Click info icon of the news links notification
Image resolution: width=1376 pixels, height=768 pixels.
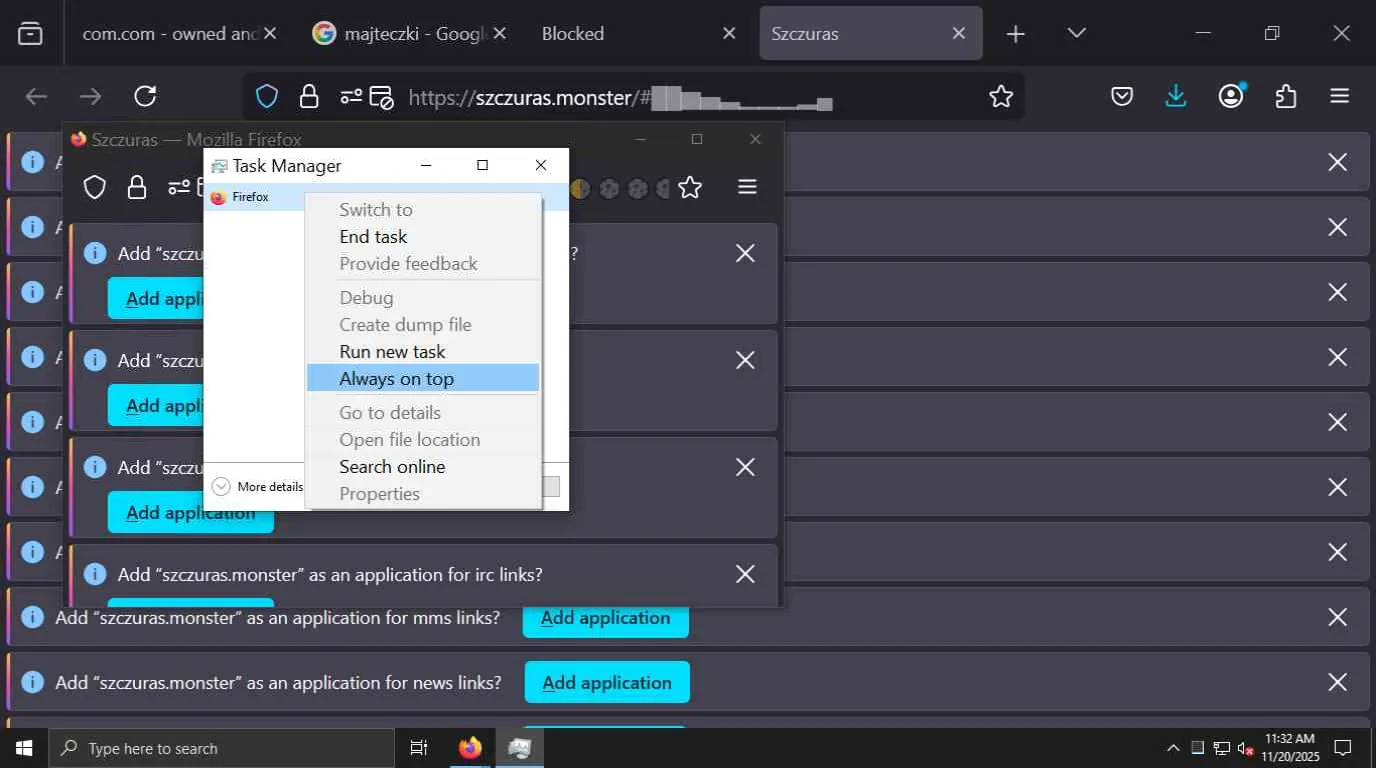[x=32, y=682]
